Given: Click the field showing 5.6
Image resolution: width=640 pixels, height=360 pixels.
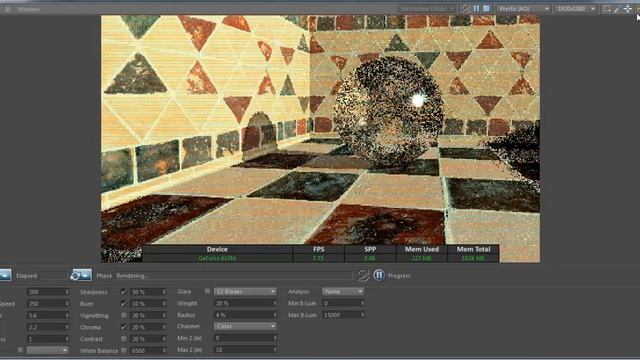Looking at the screenshot, I should pyautogui.click(x=48, y=316).
